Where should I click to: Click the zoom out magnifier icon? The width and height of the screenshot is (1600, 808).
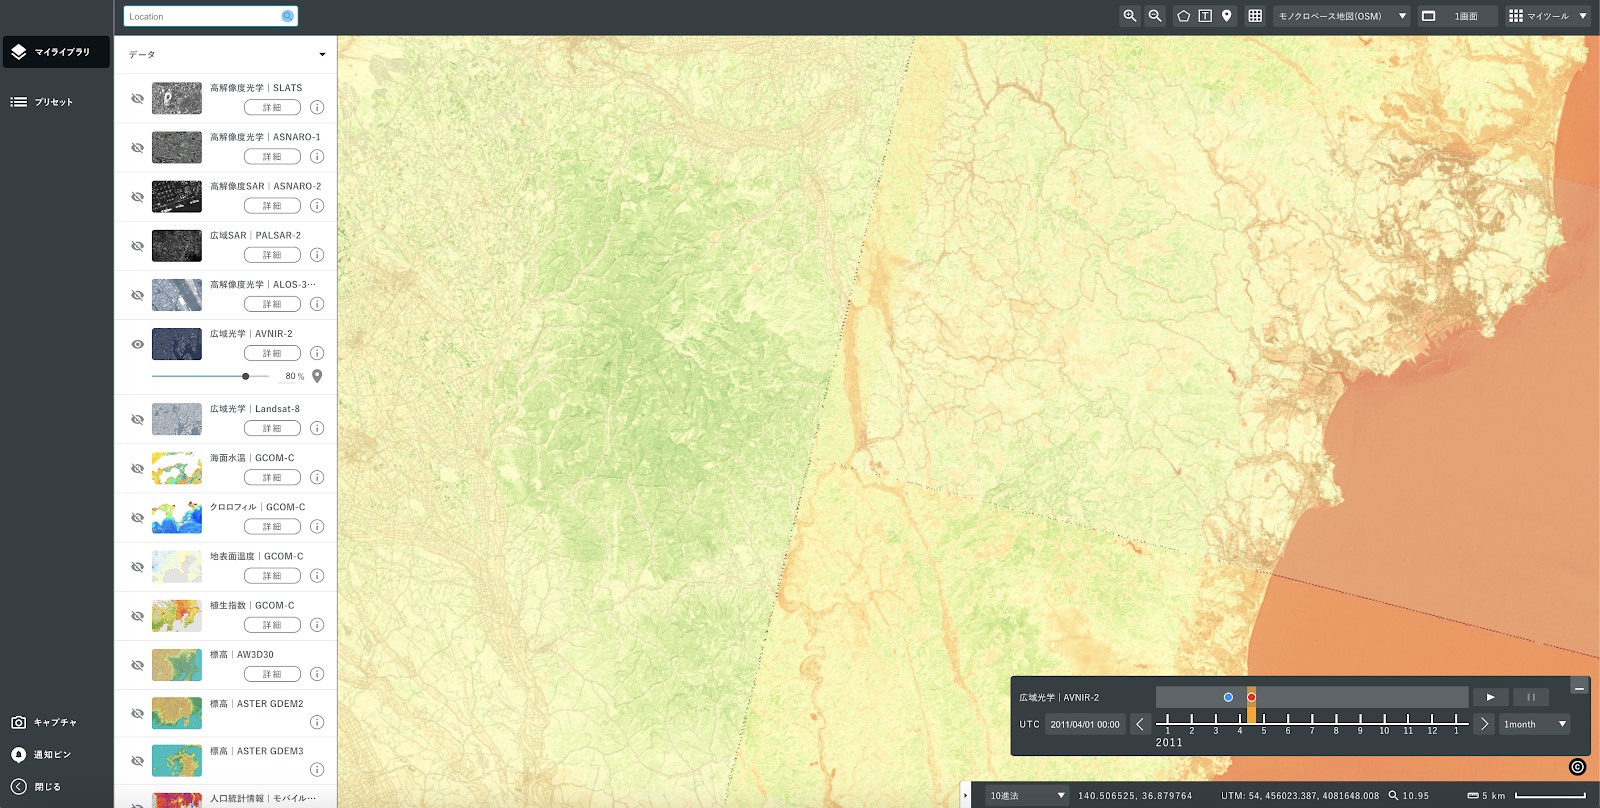click(1155, 16)
